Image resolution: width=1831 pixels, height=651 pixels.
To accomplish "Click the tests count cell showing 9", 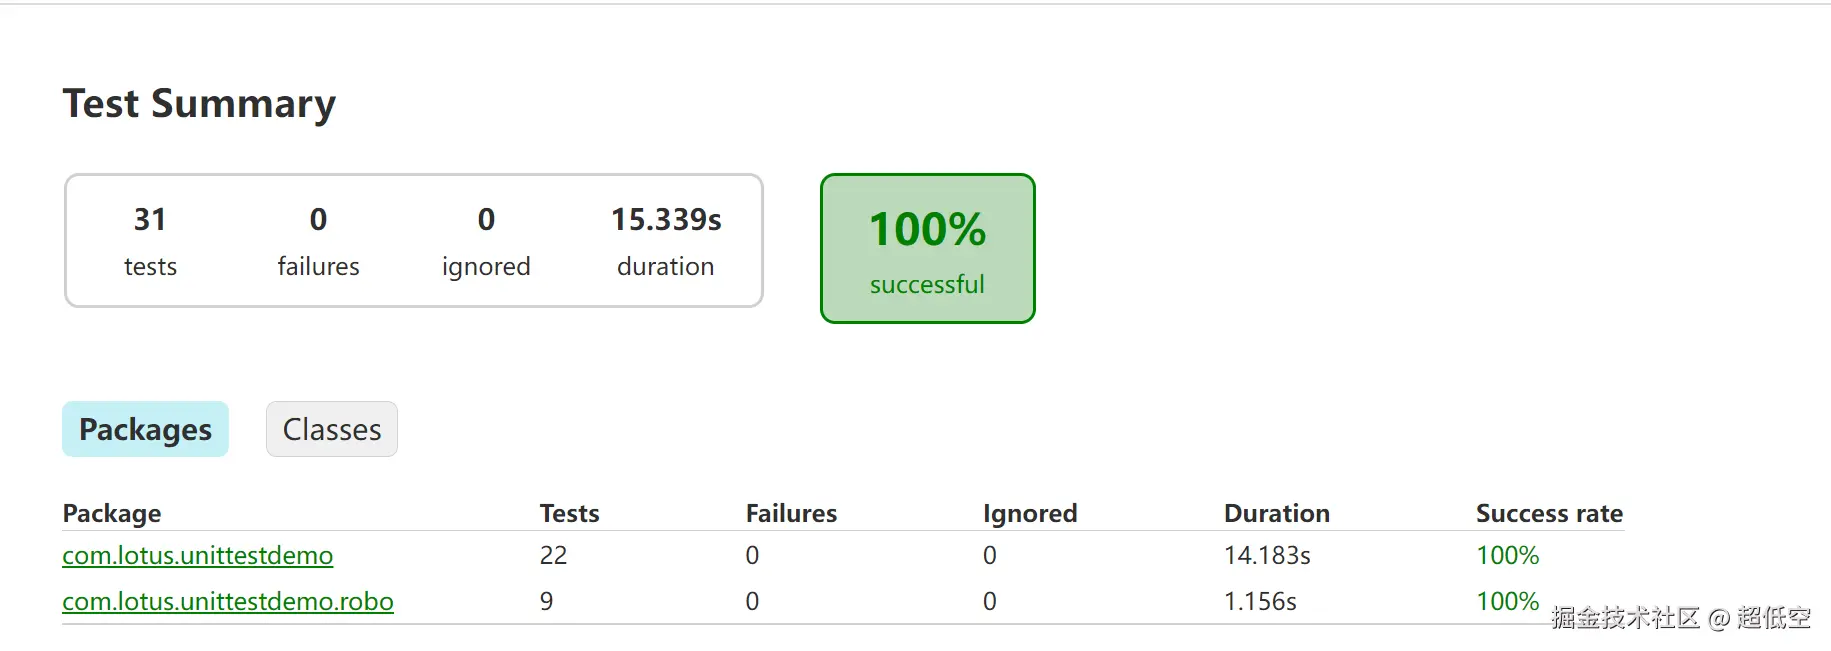I will coord(546,601).
